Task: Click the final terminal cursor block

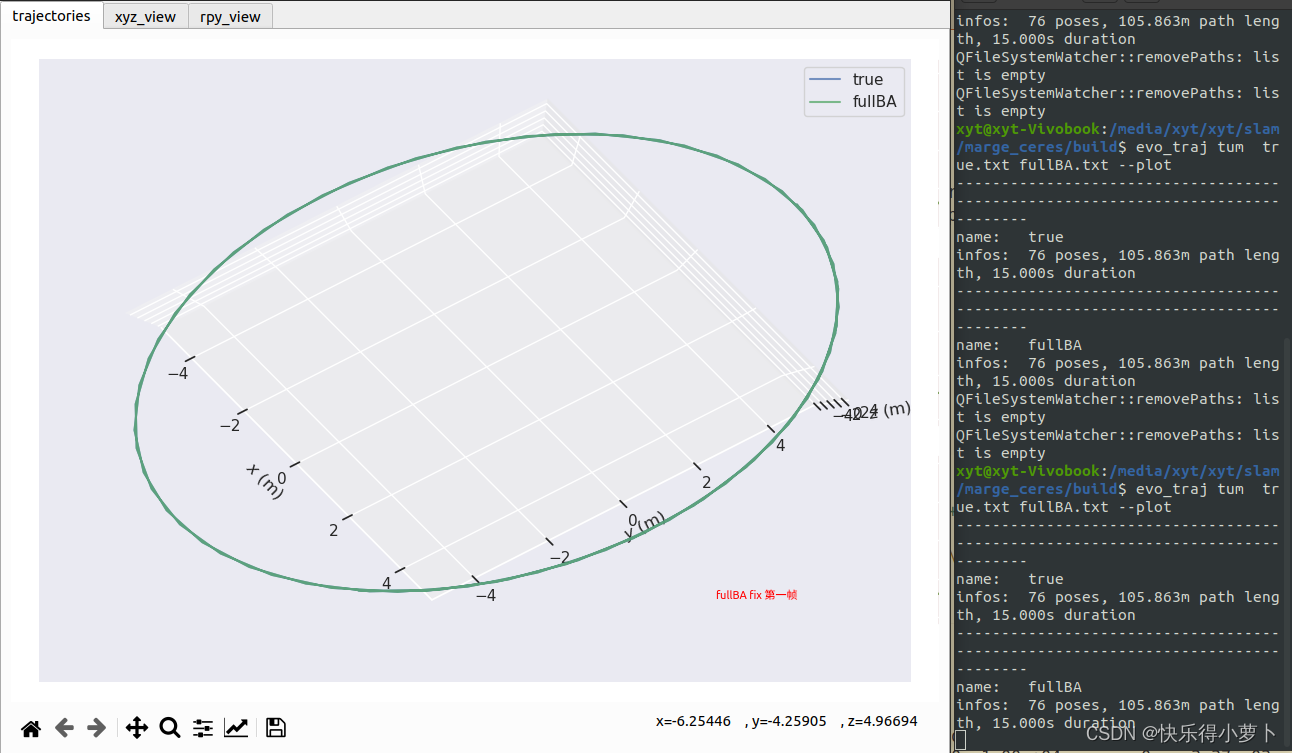Action: [960, 740]
